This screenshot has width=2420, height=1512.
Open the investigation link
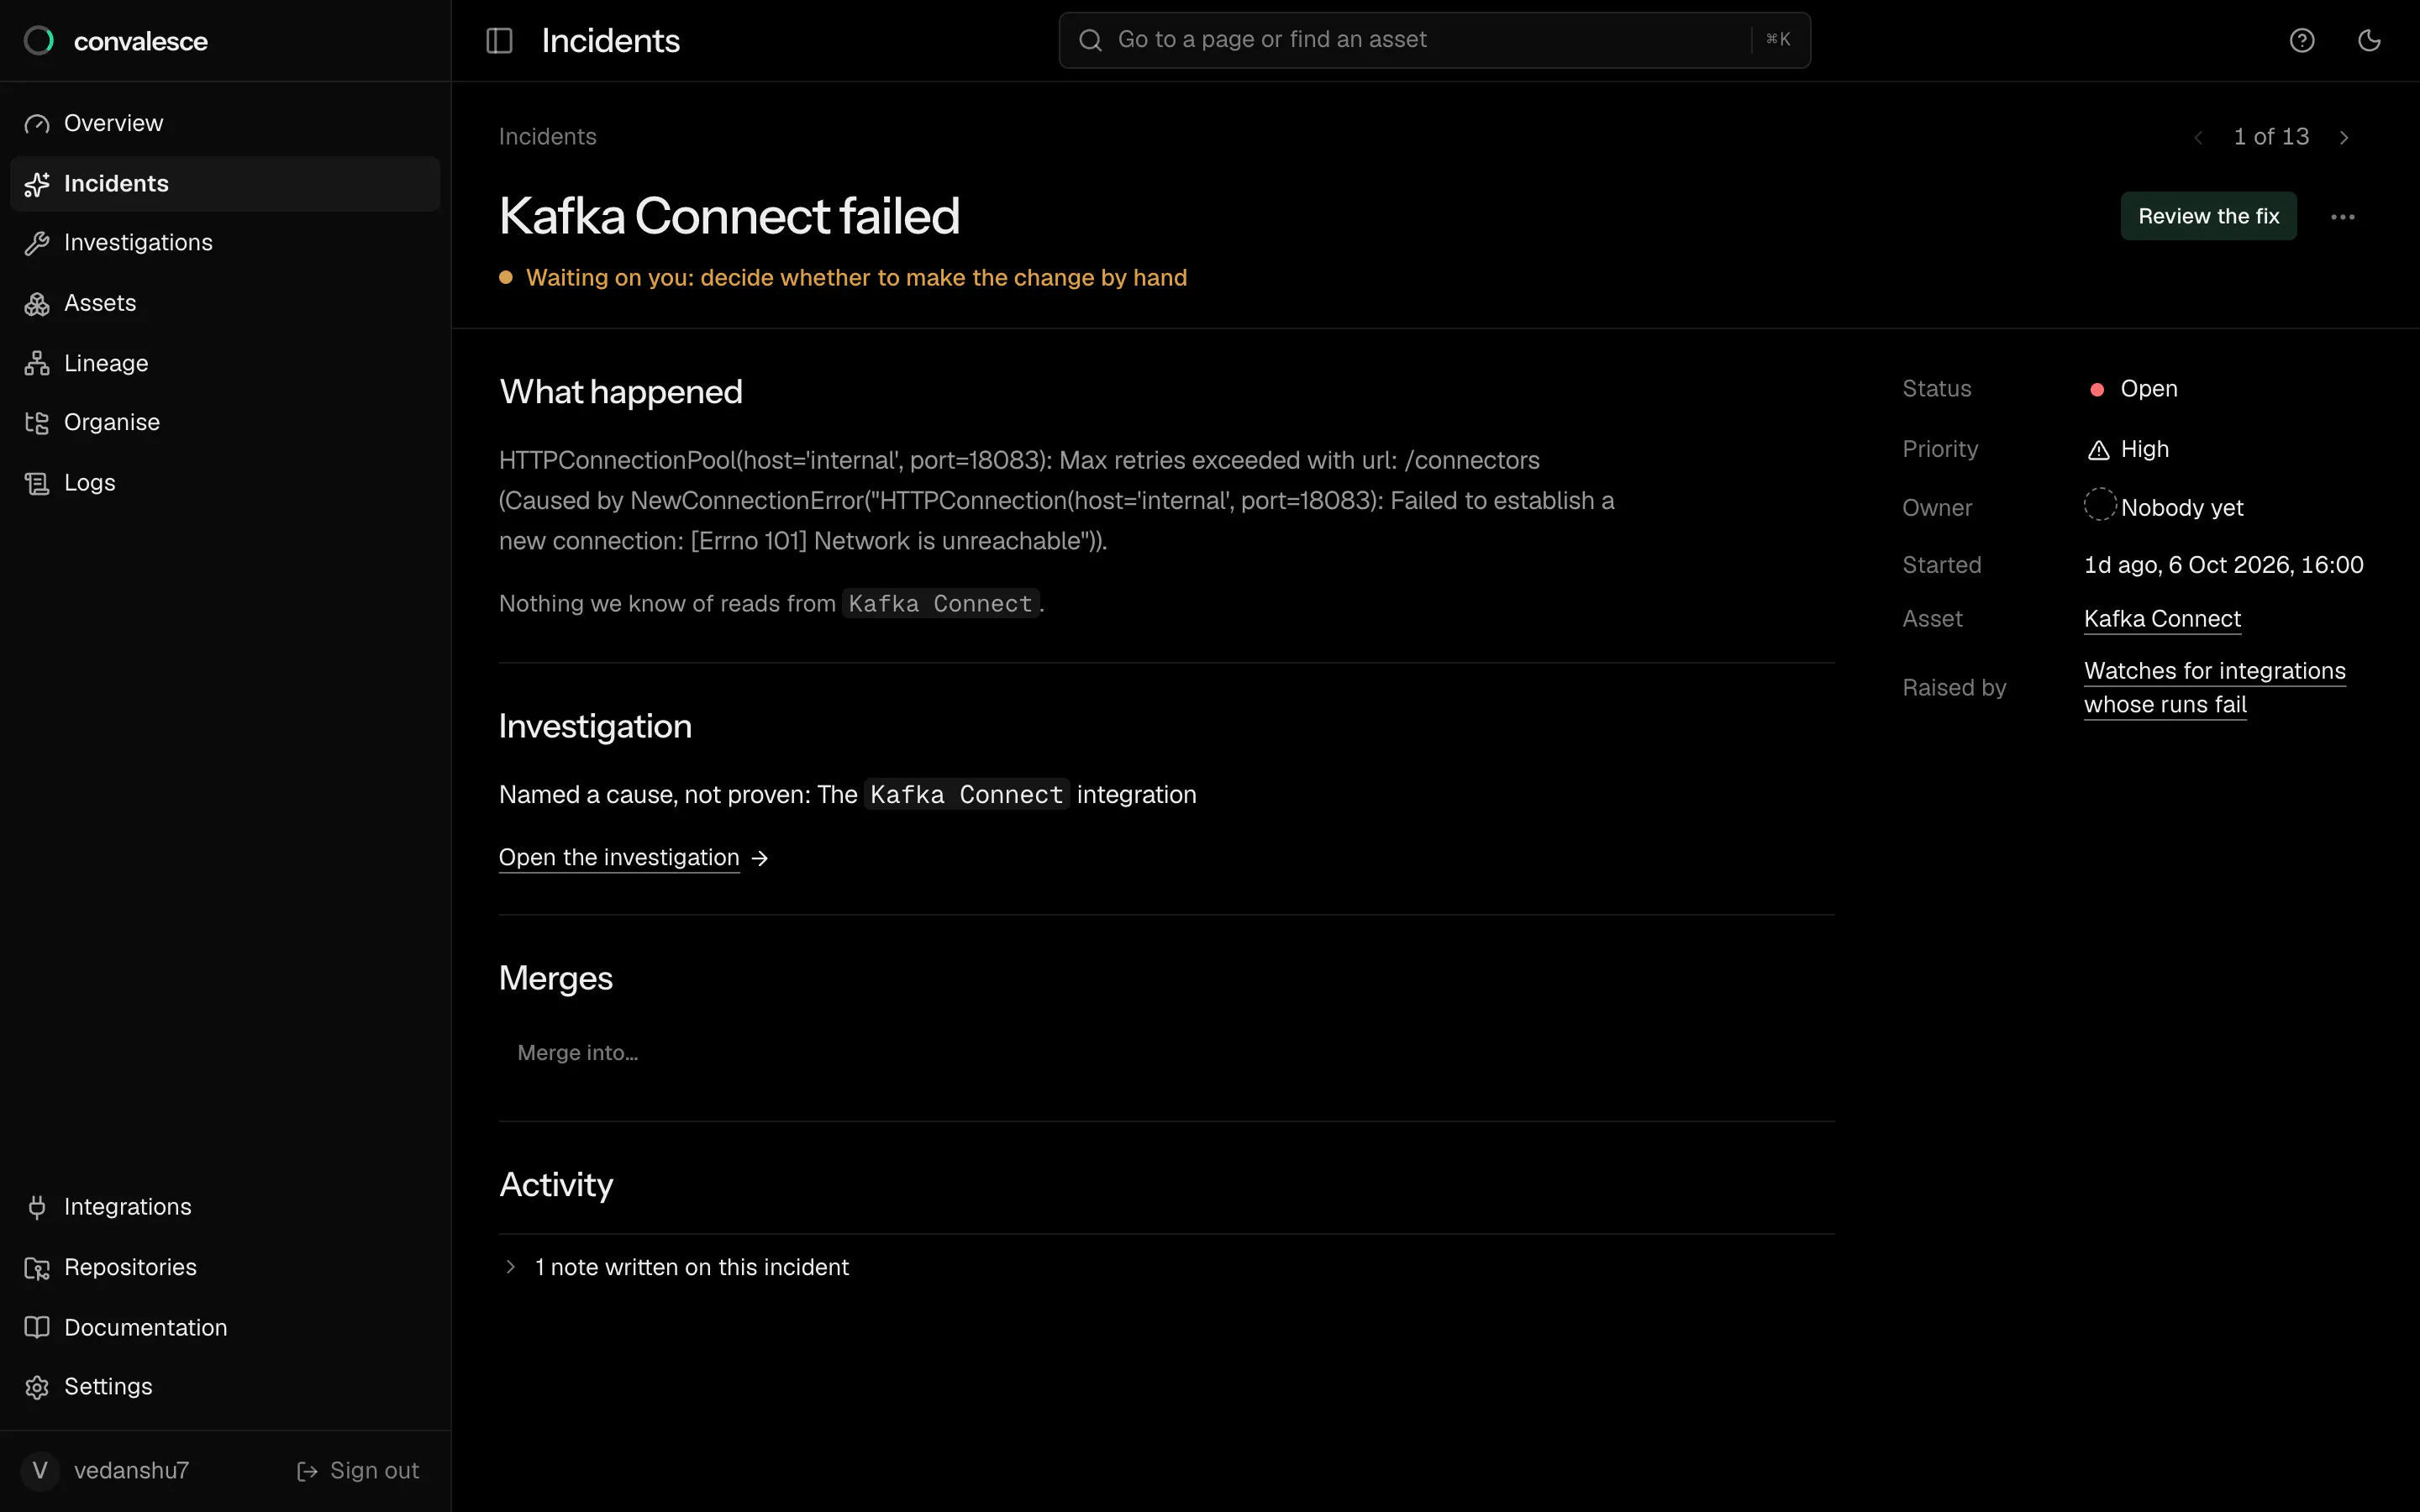[x=619, y=858]
